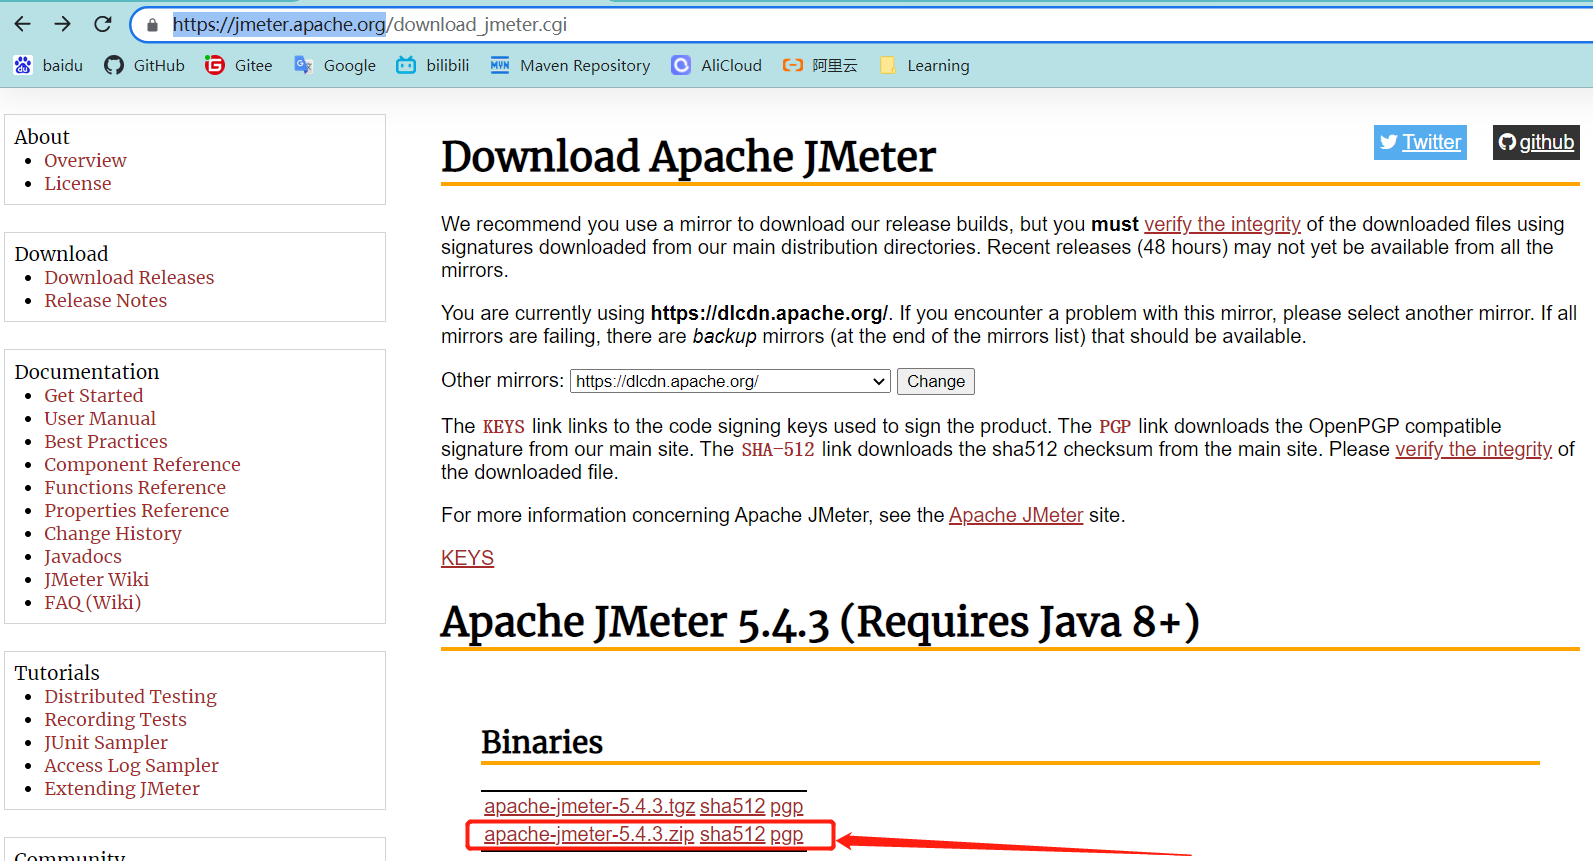Open Best Practices page

pyautogui.click(x=106, y=441)
